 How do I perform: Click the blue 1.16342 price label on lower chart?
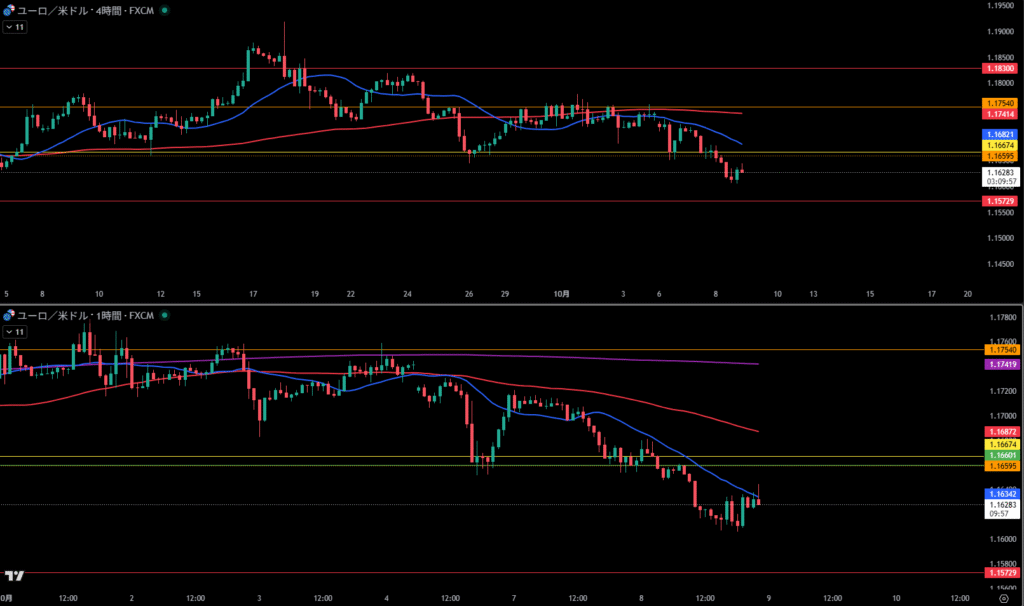pyautogui.click(x=1000, y=494)
